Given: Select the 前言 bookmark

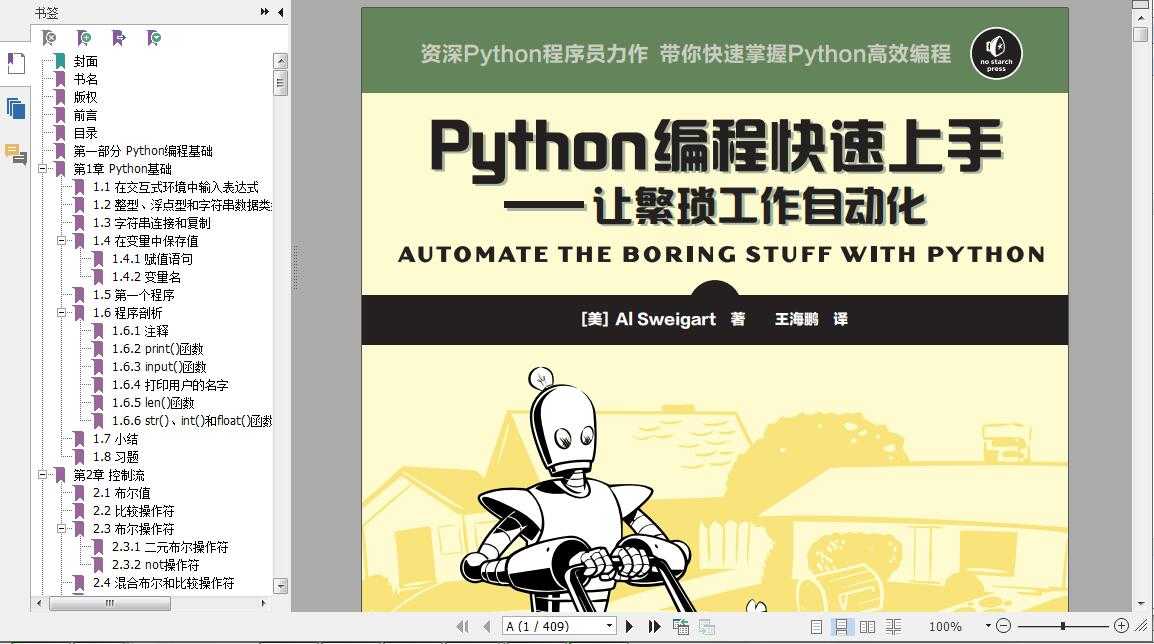Looking at the screenshot, I should point(85,115).
